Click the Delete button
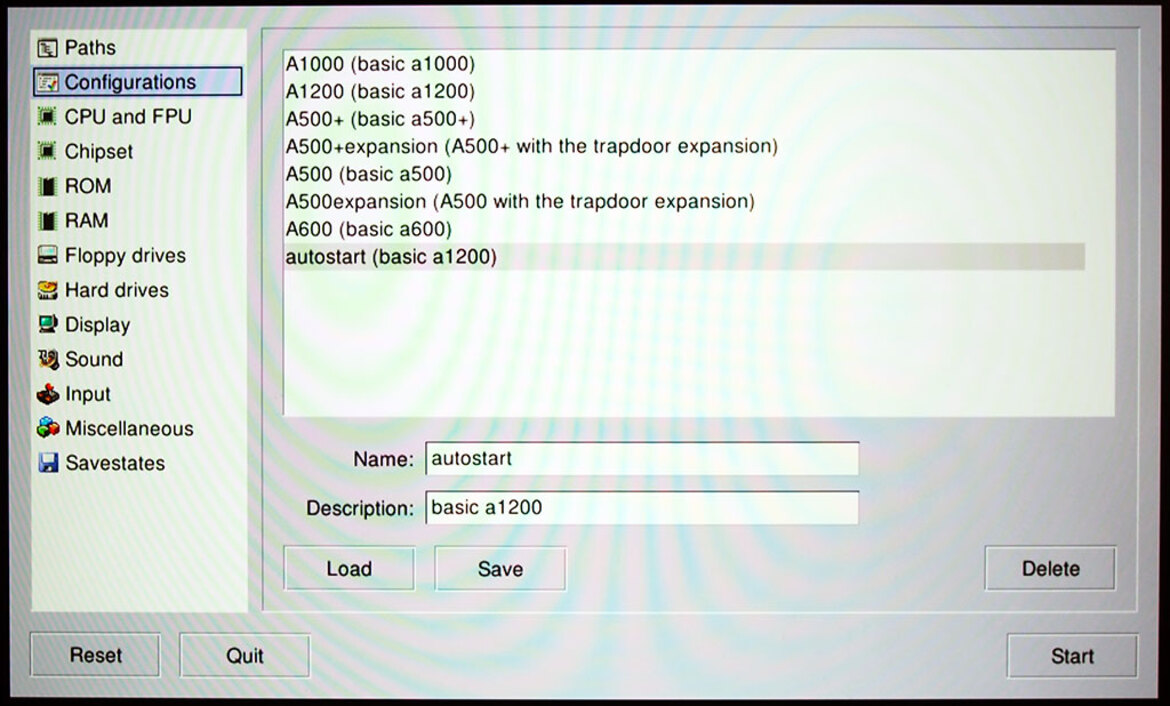The height and width of the screenshot is (706, 1170). tap(1051, 569)
